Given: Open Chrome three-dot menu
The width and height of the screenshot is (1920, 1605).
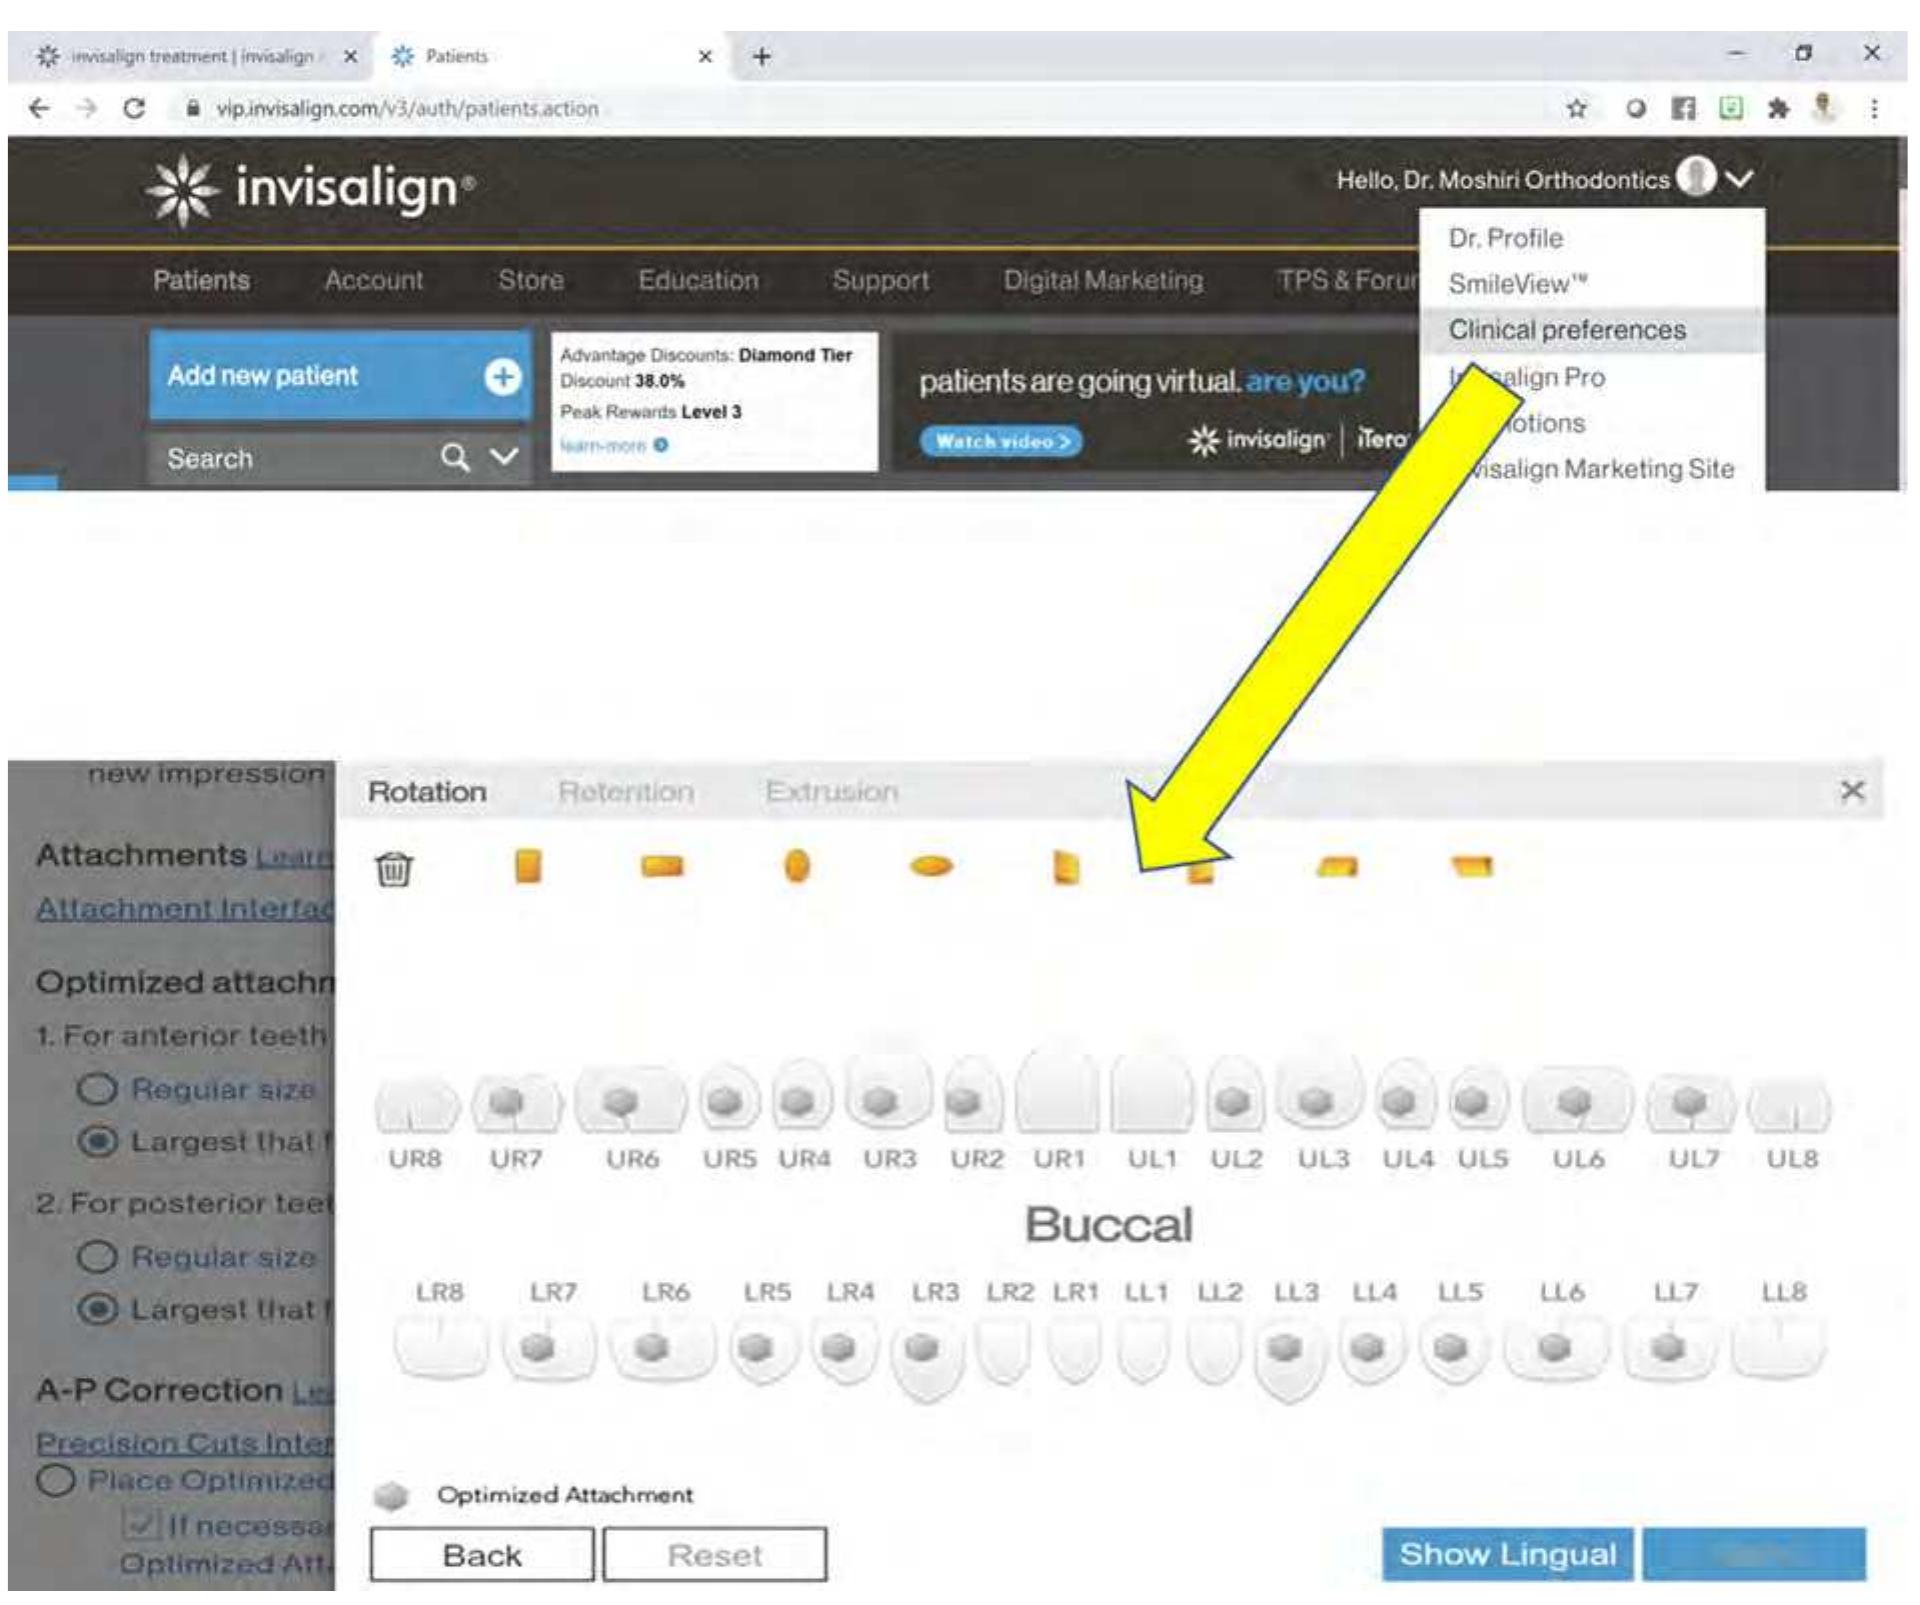Looking at the screenshot, I should click(x=1873, y=108).
